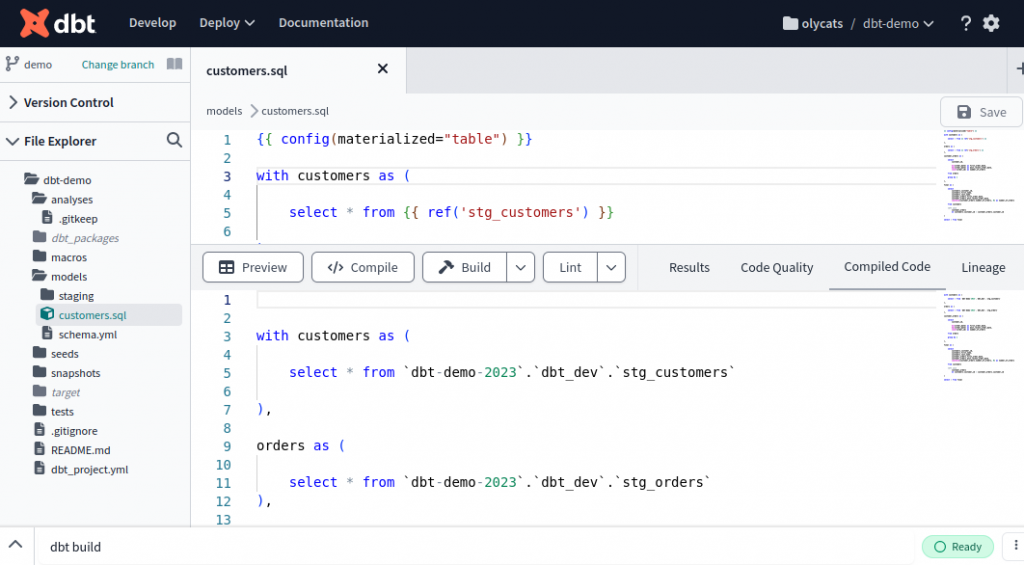The image size is (1024, 565).
Task: Click the seeds folder icon
Action: point(39,353)
